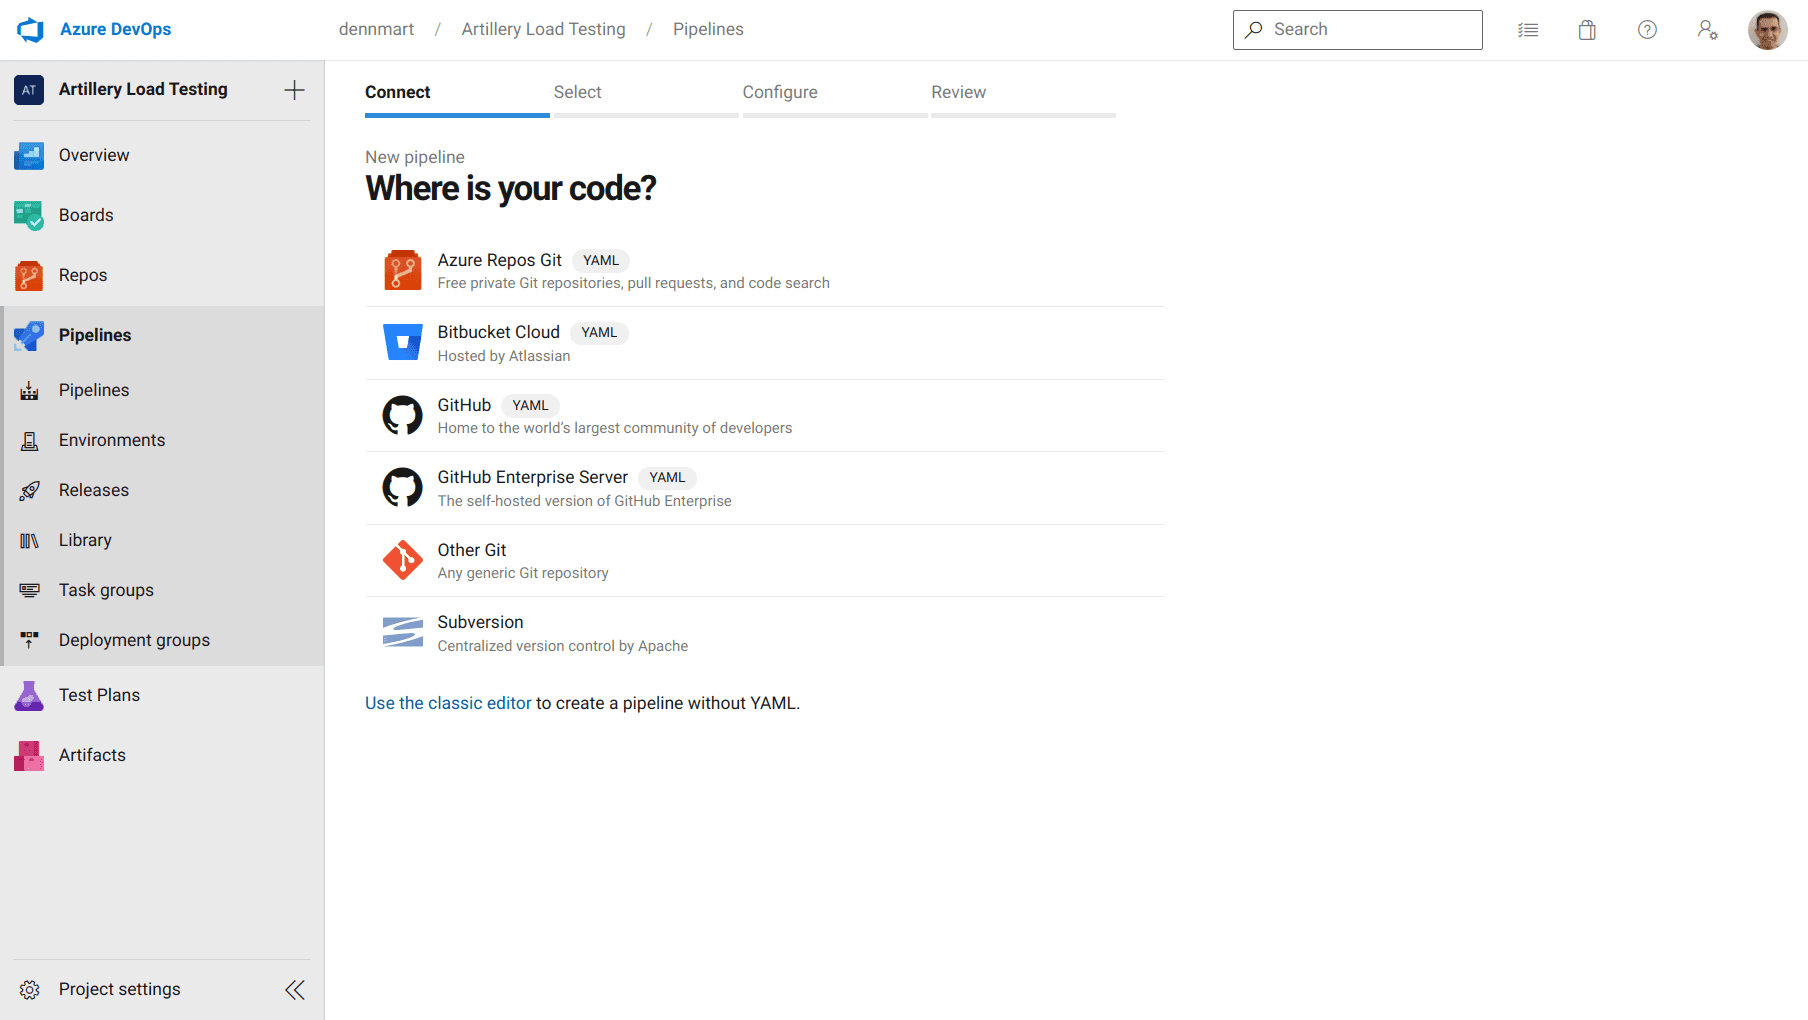
Task: Open the Library section
Action: 84,540
